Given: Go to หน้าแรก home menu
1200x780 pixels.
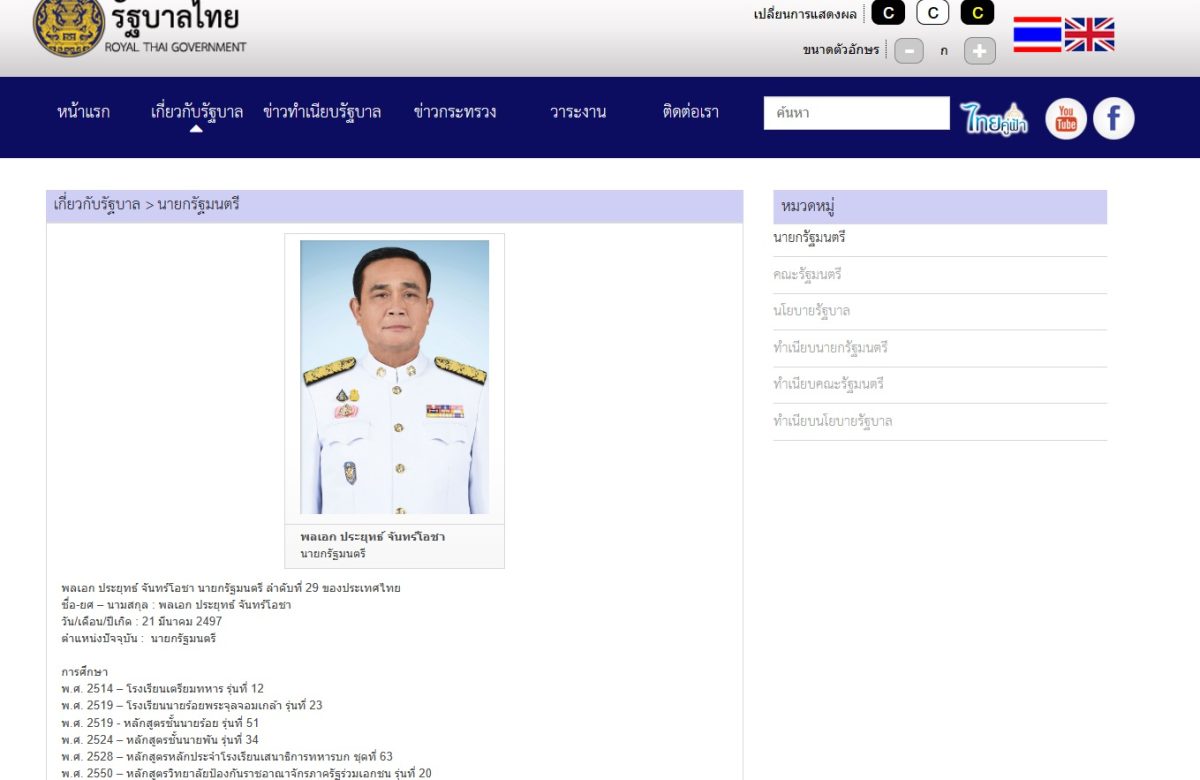Looking at the screenshot, I should 84,112.
